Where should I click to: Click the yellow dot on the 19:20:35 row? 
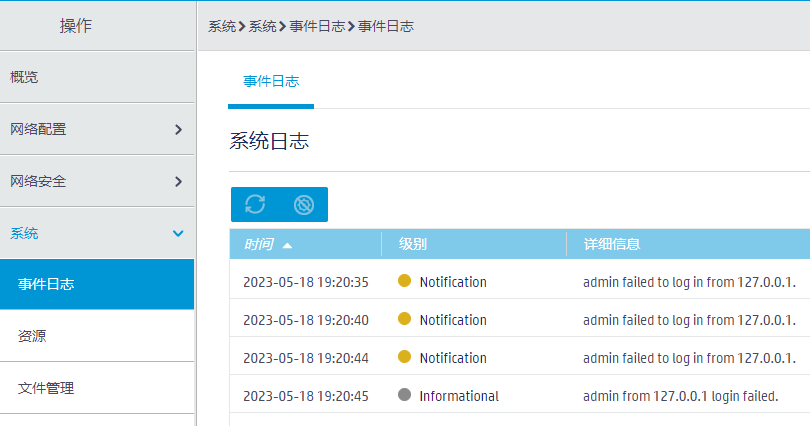pos(405,282)
